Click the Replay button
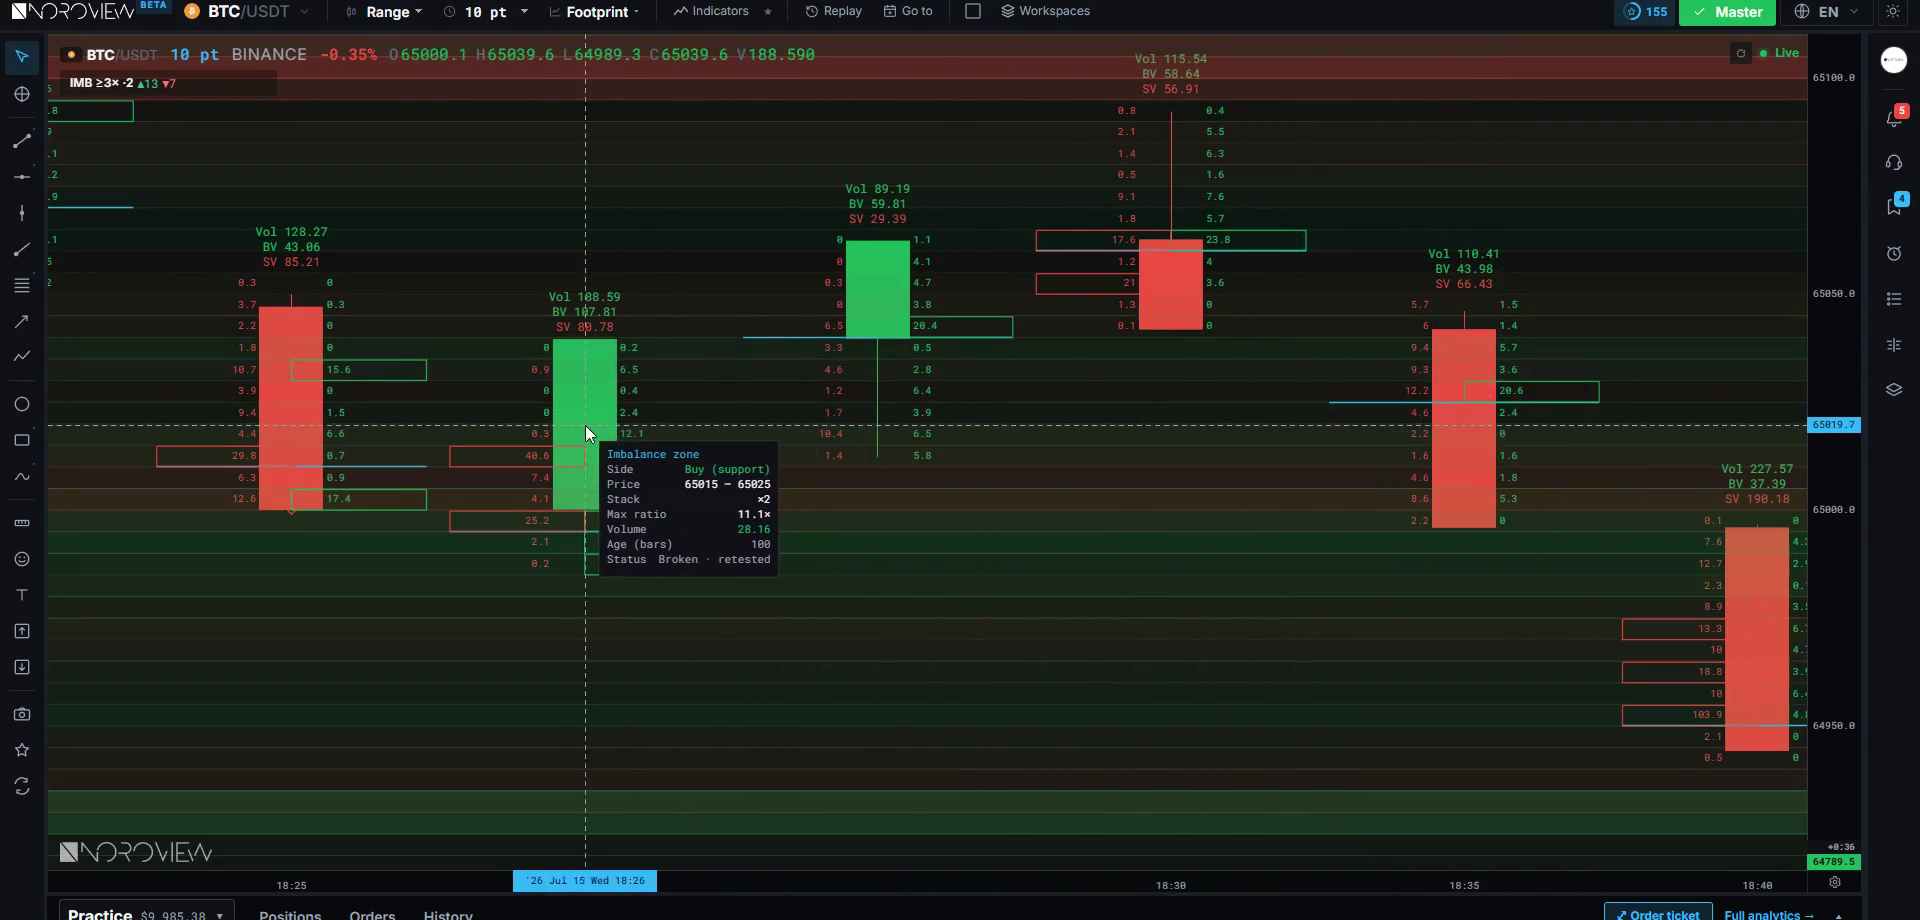This screenshot has height=920, width=1920. [833, 12]
